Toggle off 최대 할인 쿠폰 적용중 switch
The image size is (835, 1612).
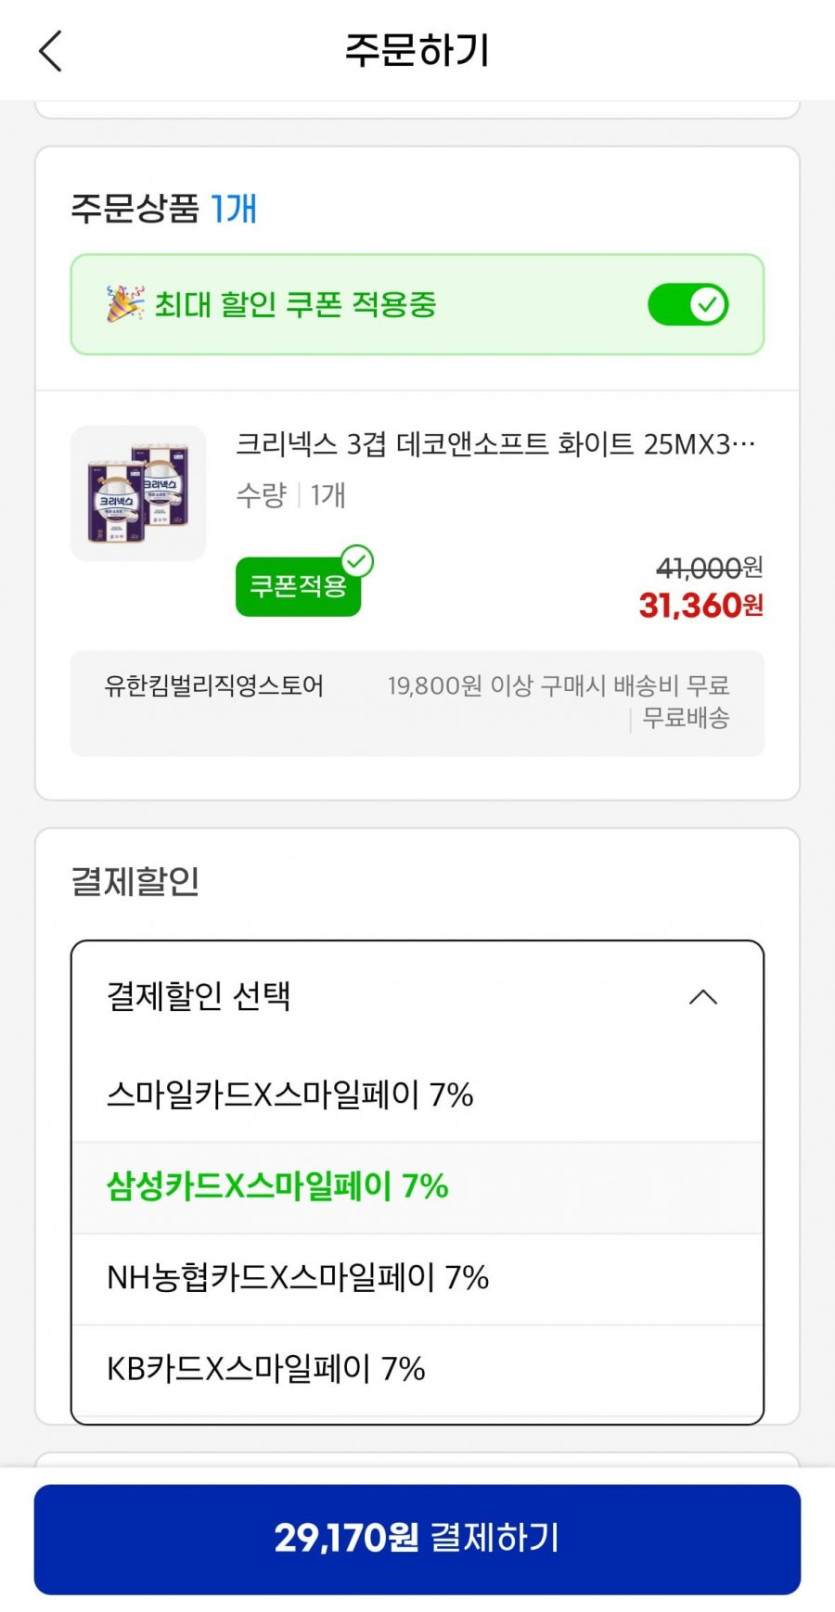[688, 304]
